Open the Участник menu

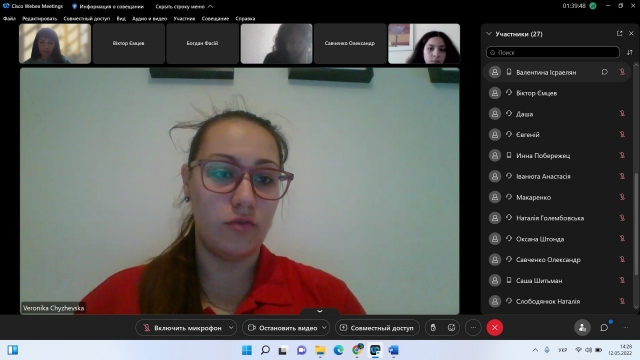pyautogui.click(x=184, y=18)
